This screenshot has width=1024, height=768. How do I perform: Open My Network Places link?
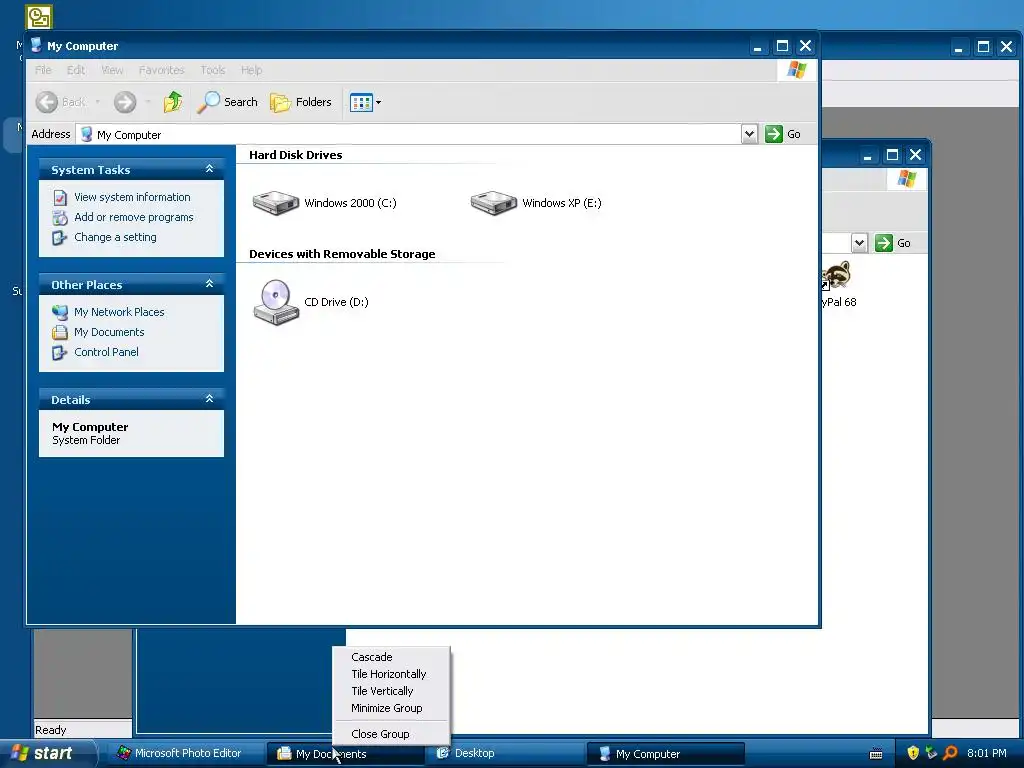coord(119,312)
